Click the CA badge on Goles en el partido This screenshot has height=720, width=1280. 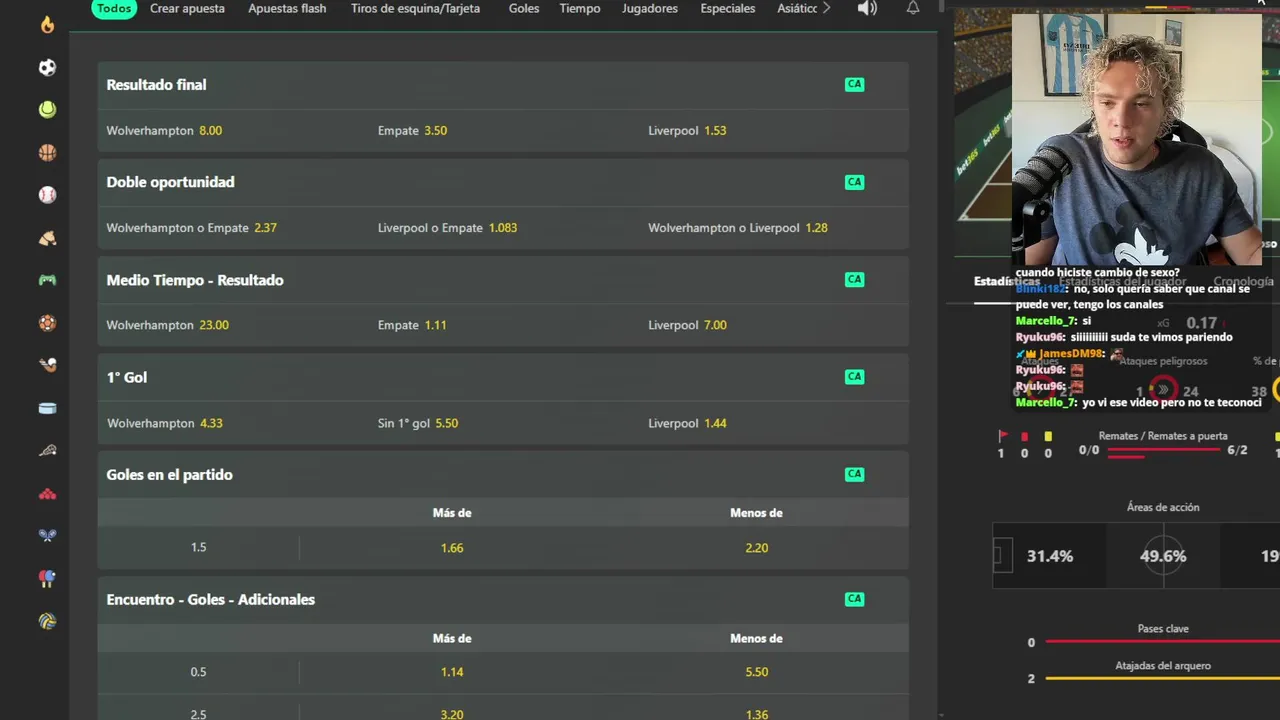tap(854, 474)
